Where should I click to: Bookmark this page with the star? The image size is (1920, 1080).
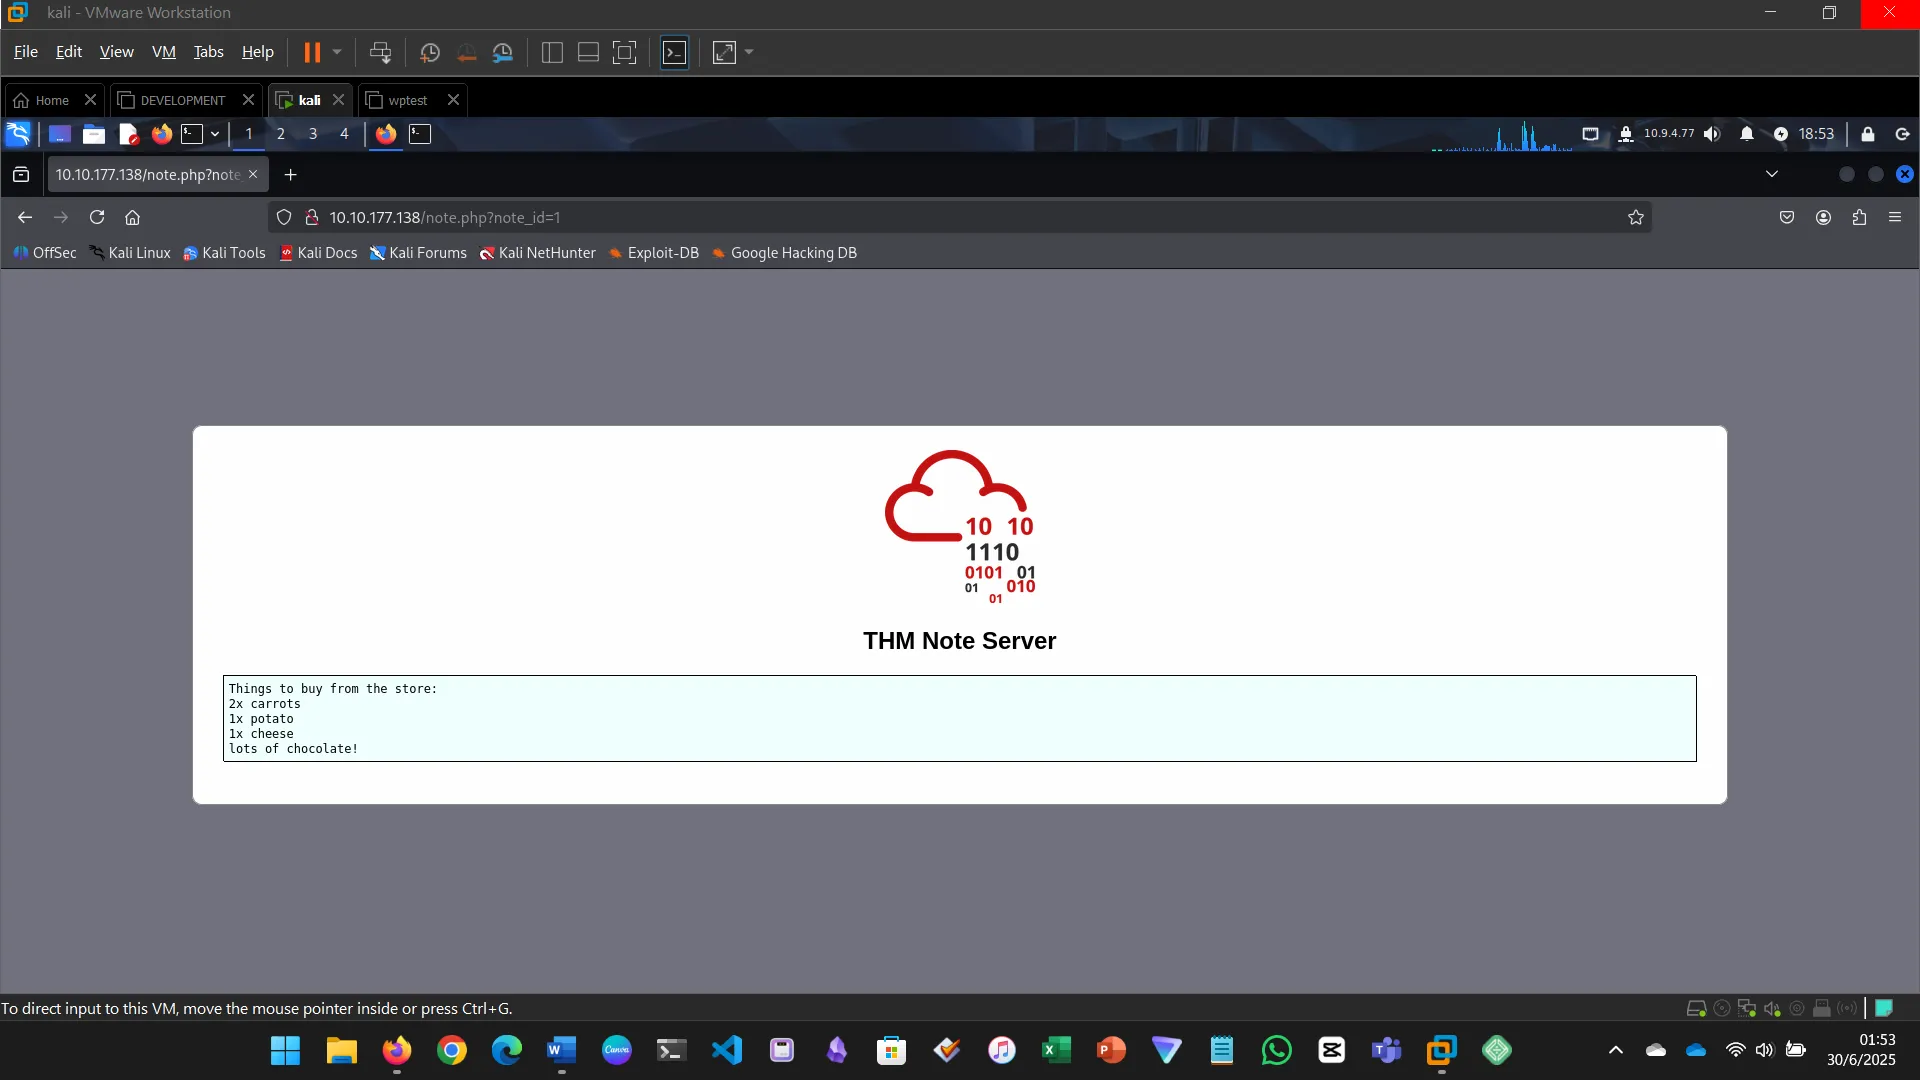coord(1635,217)
